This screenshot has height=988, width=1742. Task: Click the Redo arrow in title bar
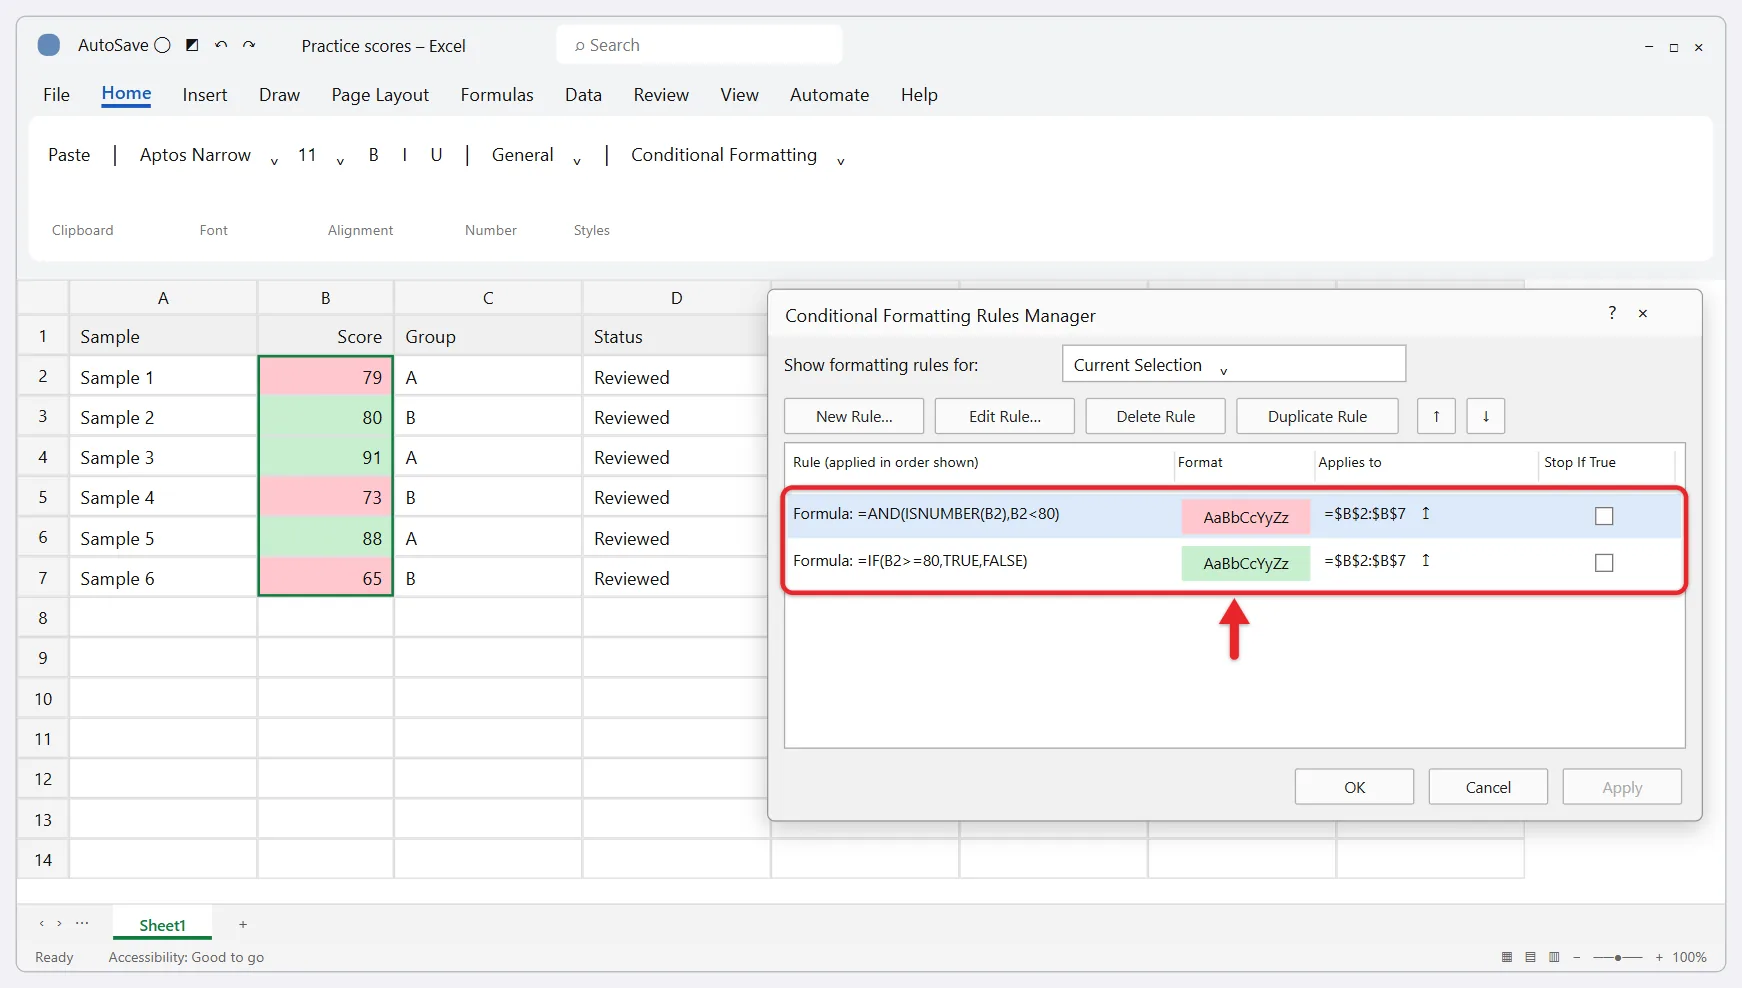249,45
